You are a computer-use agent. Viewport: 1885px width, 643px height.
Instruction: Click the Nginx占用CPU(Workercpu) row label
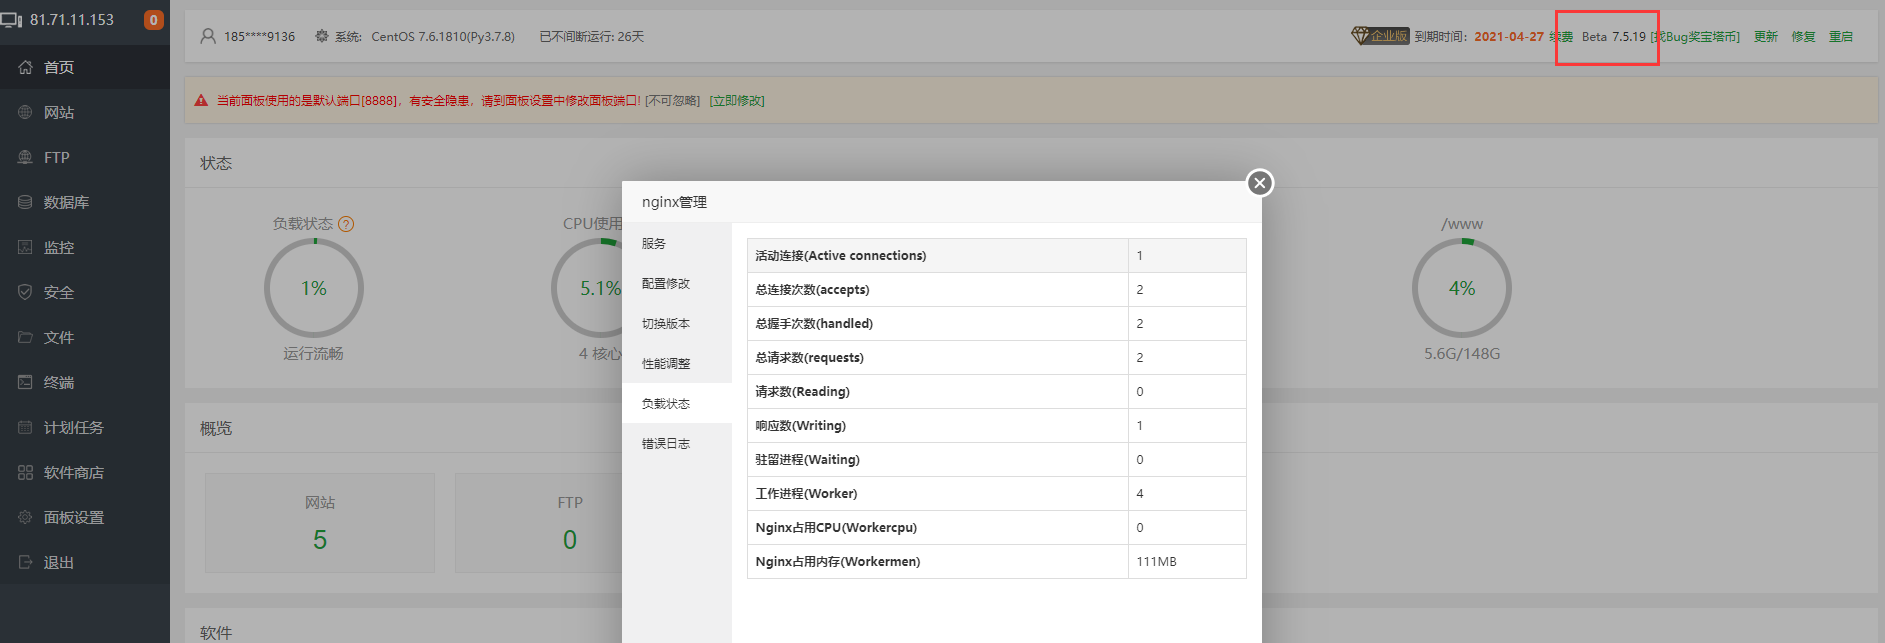(x=836, y=527)
